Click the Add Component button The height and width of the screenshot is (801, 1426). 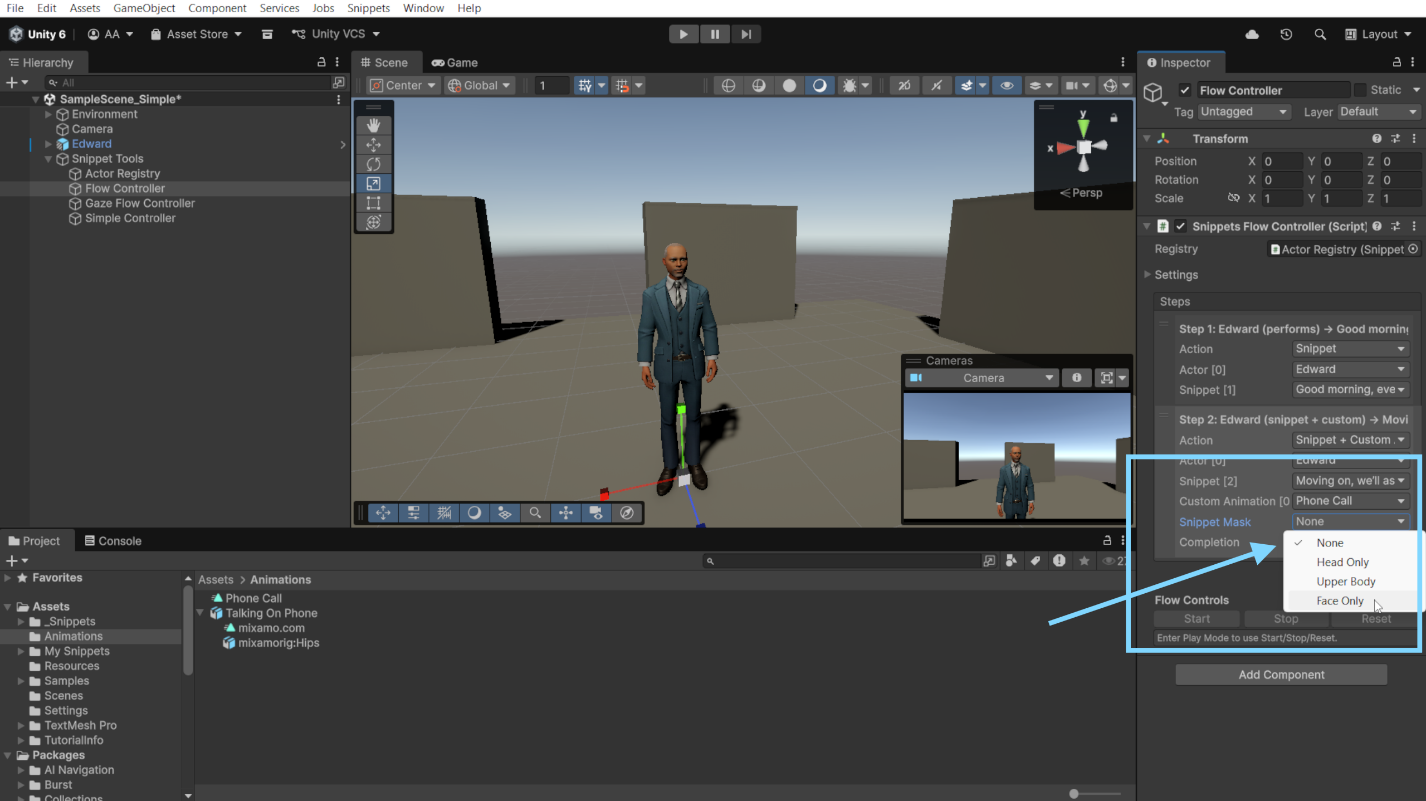(1281, 675)
